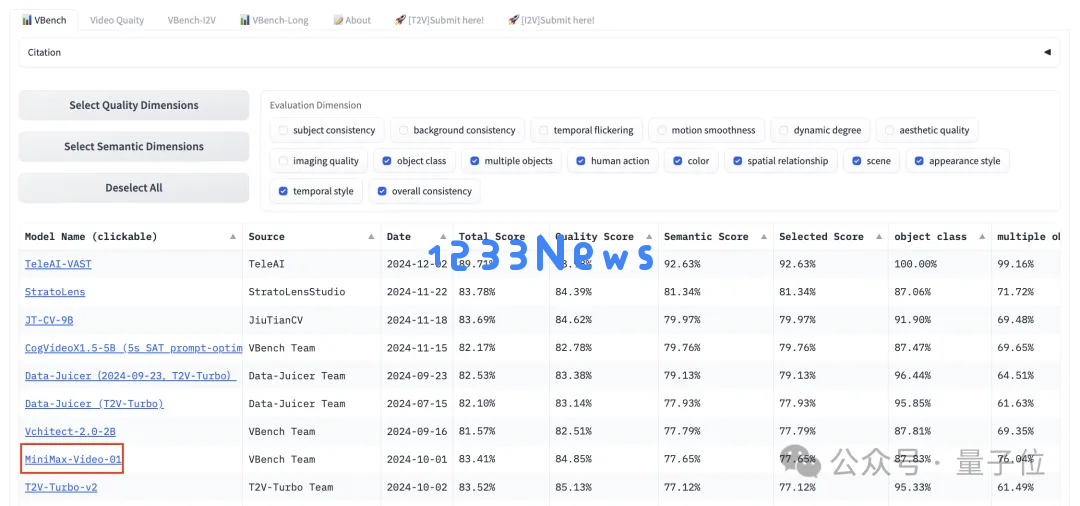Image resolution: width=1080 pixels, height=506 pixels.
Task: Select the VBench tab
Action: point(45,20)
